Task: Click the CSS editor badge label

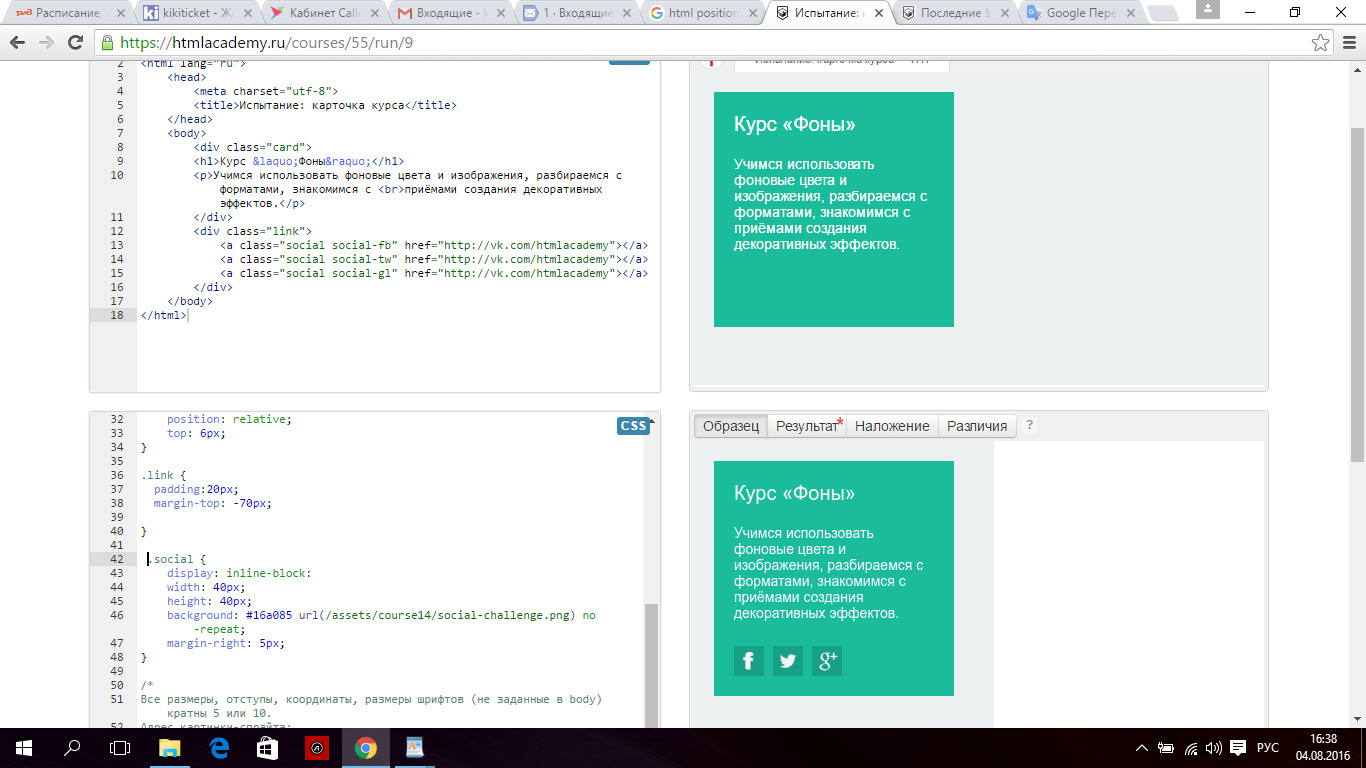Action: (x=633, y=426)
